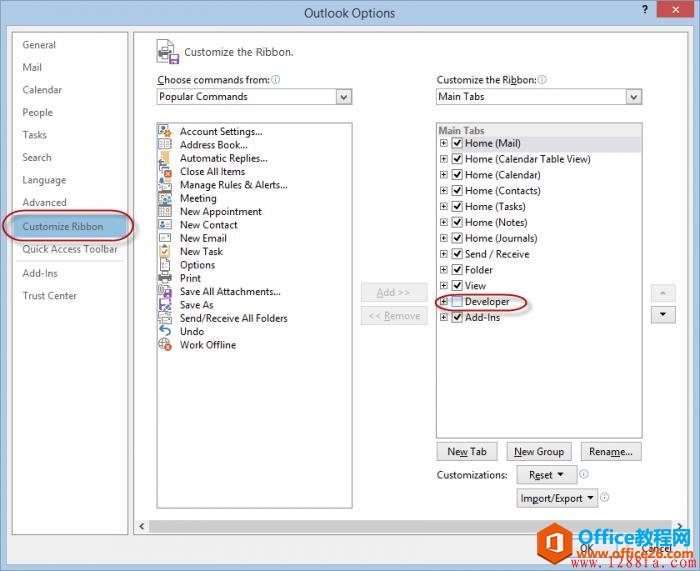
Task: Switch to the General options category
Action: tap(39, 45)
